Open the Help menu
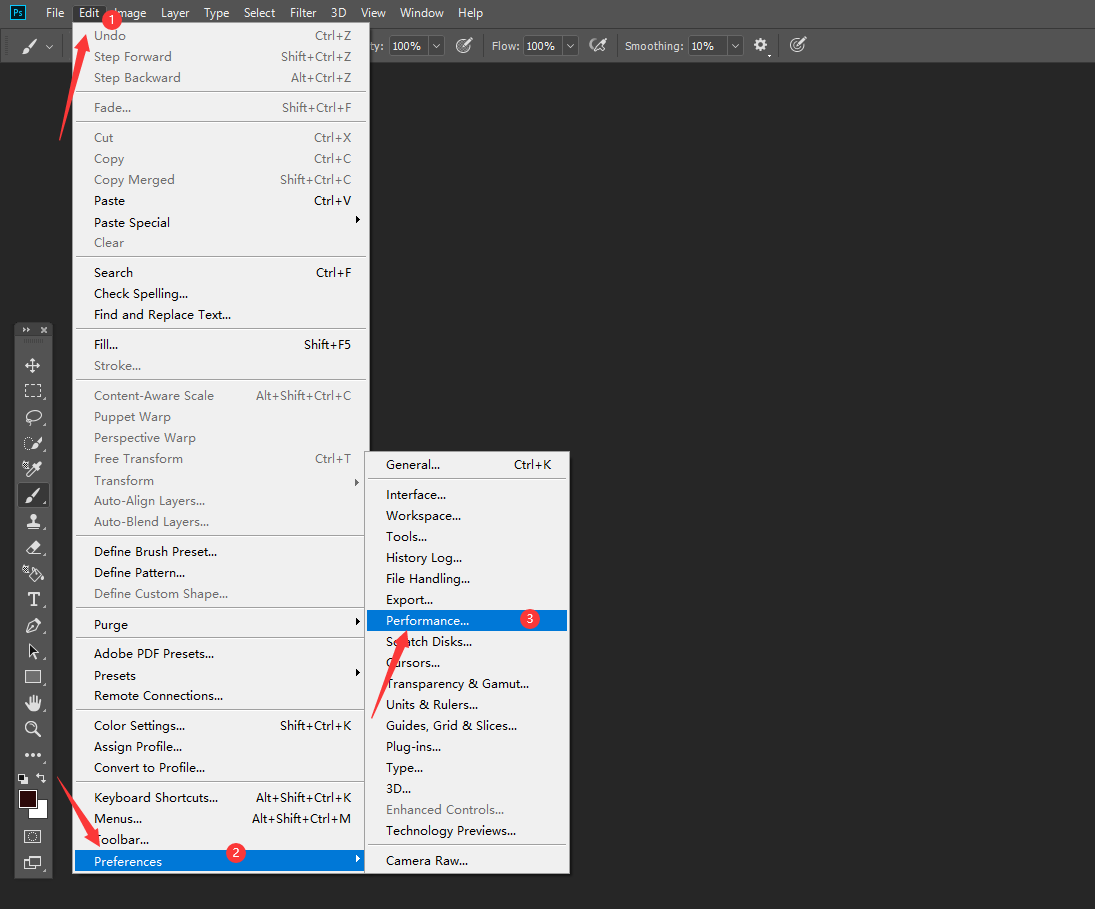 (x=470, y=13)
